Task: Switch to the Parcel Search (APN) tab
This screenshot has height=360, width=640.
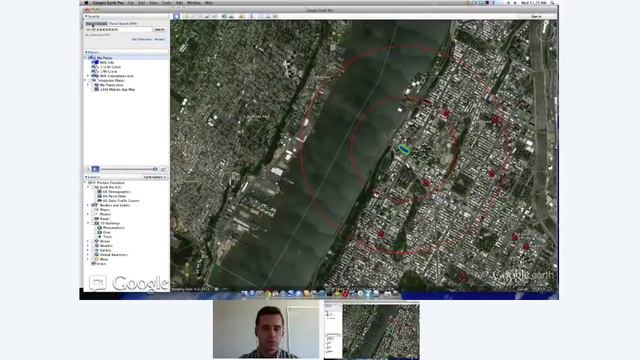Action: (x=123, y=24)
